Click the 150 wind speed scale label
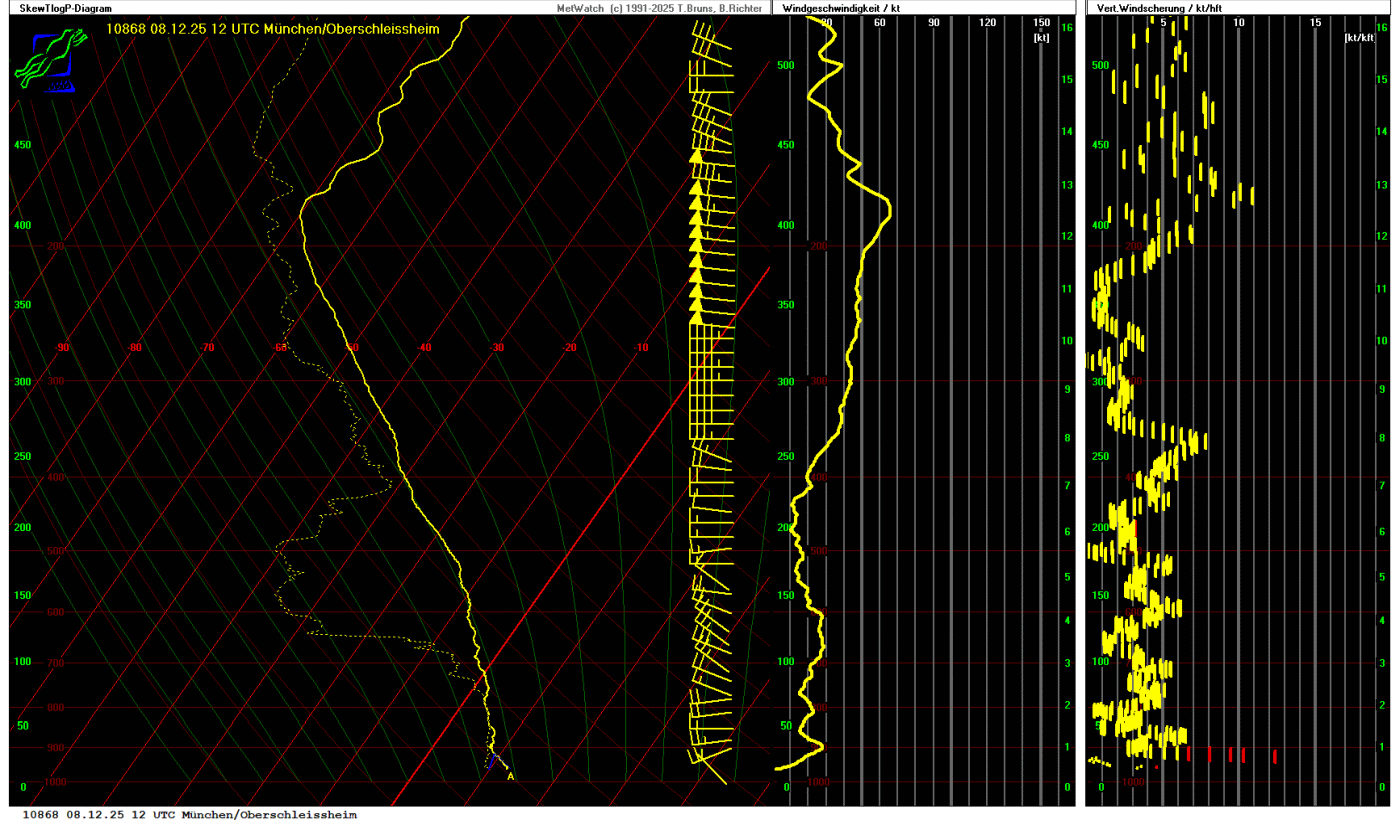This screenshot has width=1400, height=825. [x=1041, y=23]
